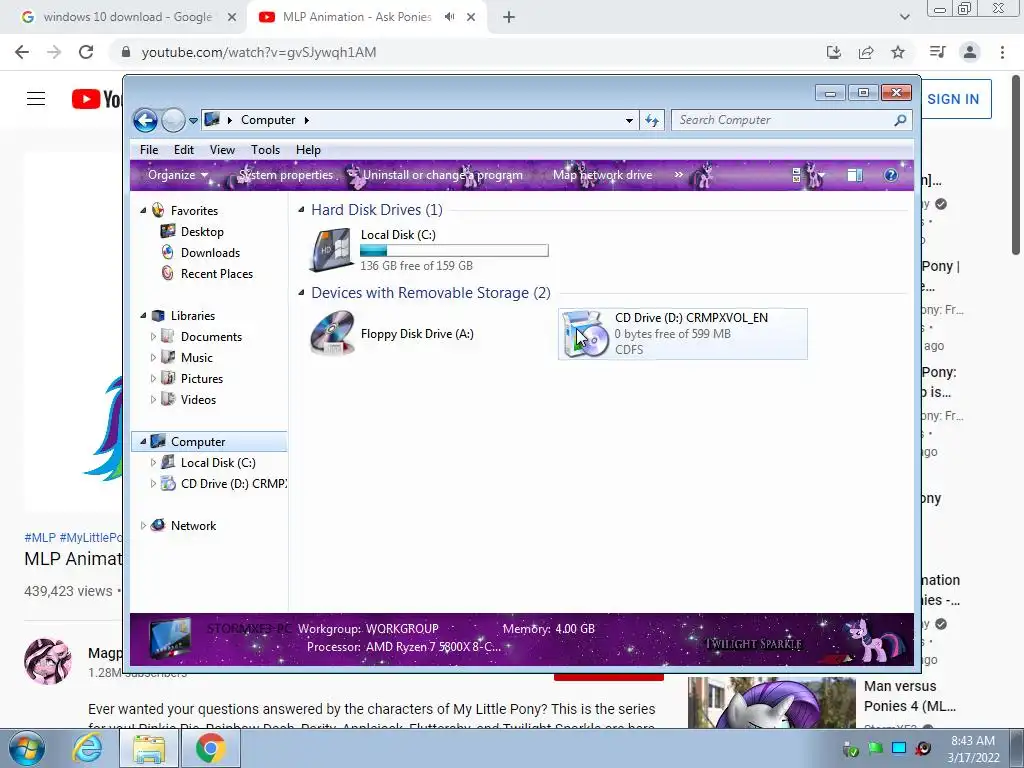Expand the Network tree node

143,526
